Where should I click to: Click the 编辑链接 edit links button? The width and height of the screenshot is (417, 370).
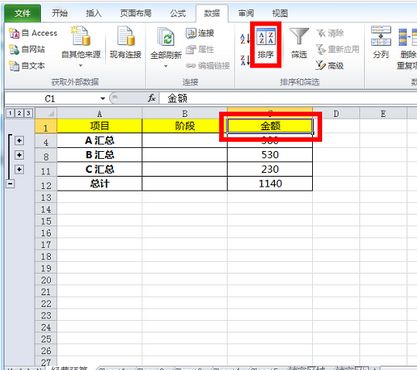pos(208,66)
